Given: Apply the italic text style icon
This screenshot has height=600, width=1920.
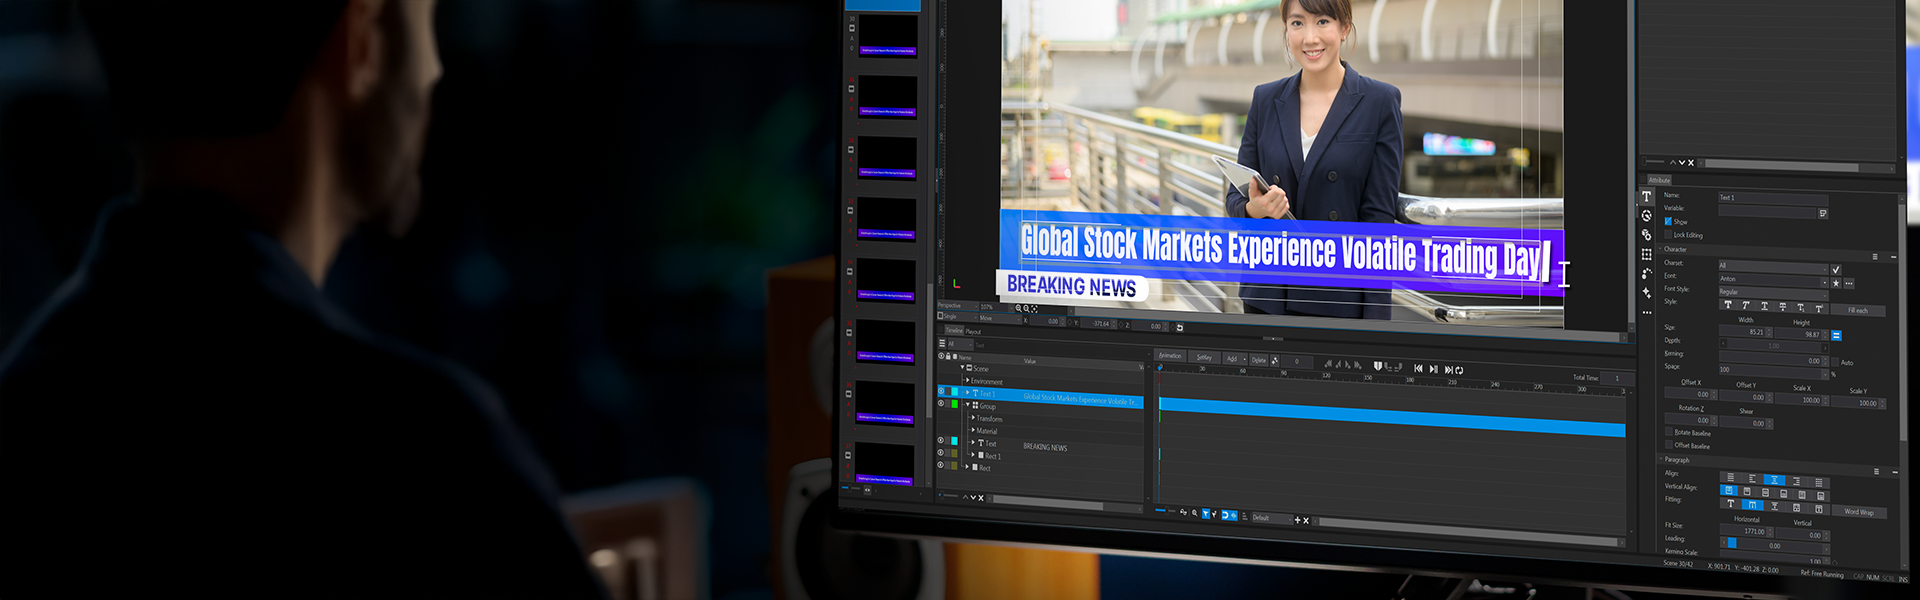Looking at the screenshot, I should coord(1746,305).
